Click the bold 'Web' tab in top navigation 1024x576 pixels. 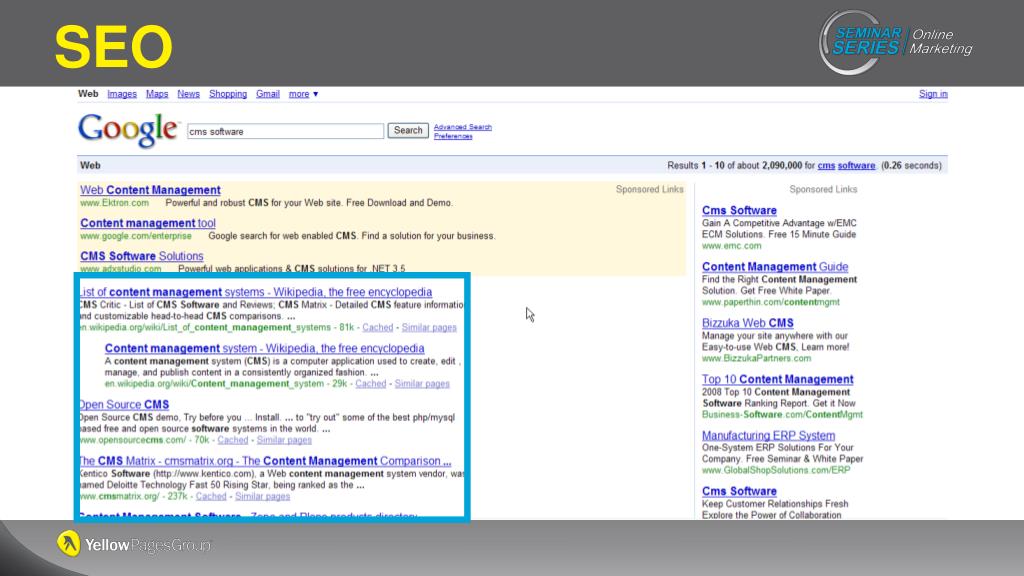pyautogui.click(x=88, y=94)
